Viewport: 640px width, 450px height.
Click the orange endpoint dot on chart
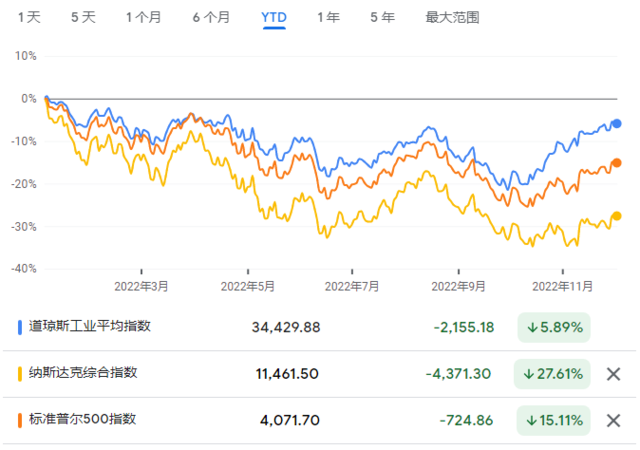click(616, 163)
